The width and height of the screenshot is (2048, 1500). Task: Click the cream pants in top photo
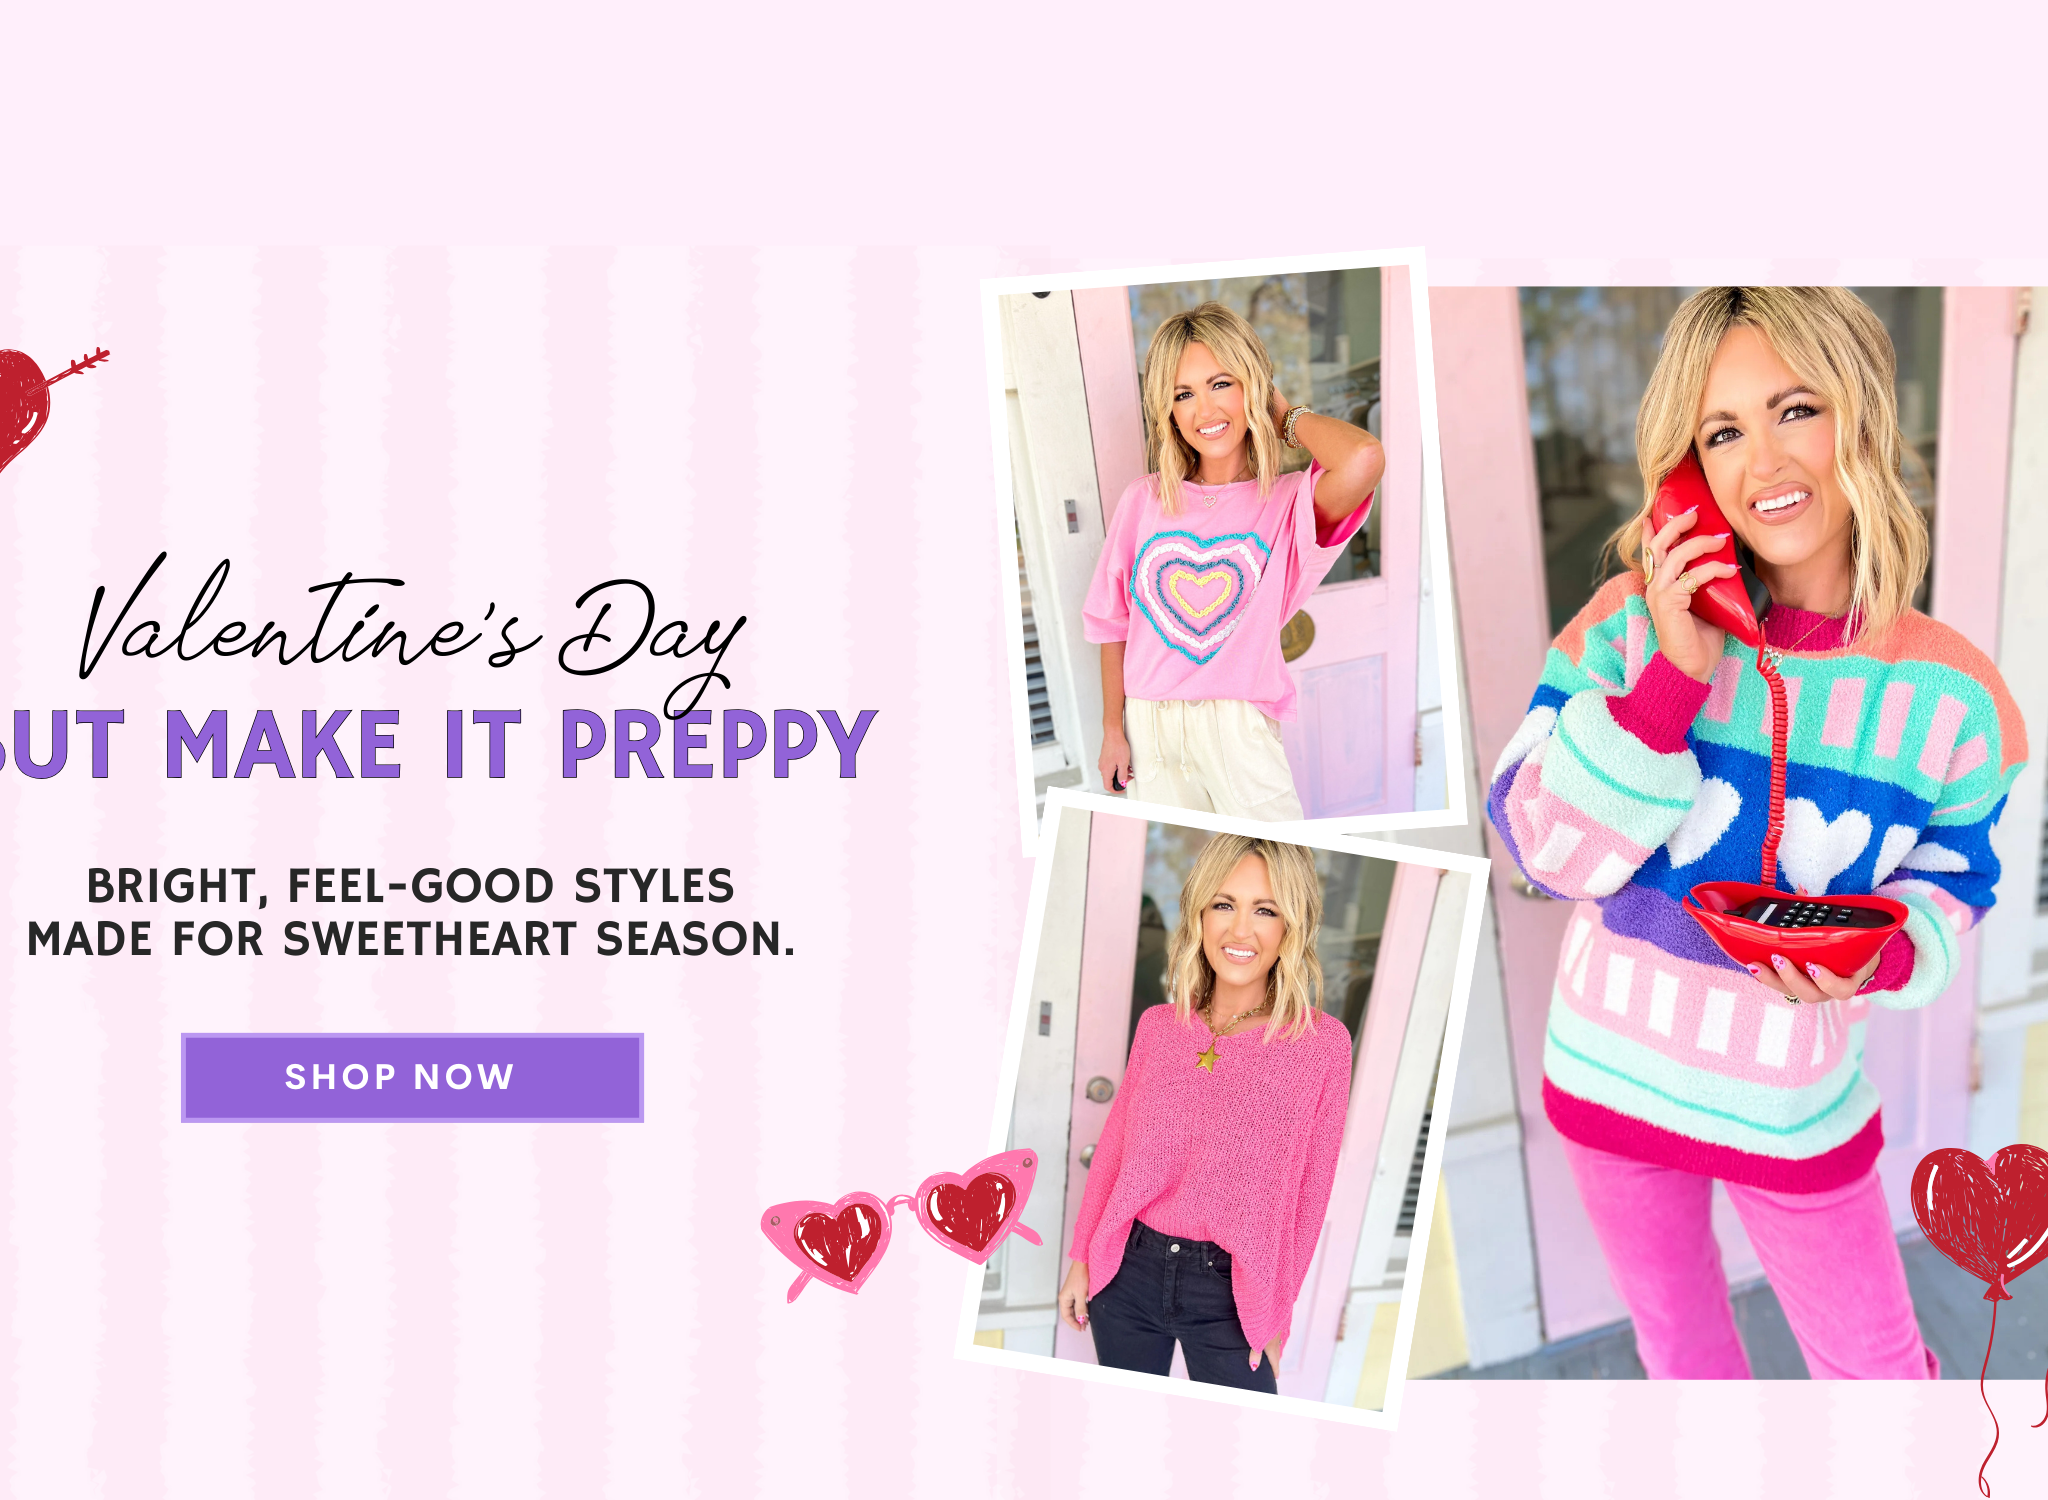pyautogui.click(x=1210, y=758)
